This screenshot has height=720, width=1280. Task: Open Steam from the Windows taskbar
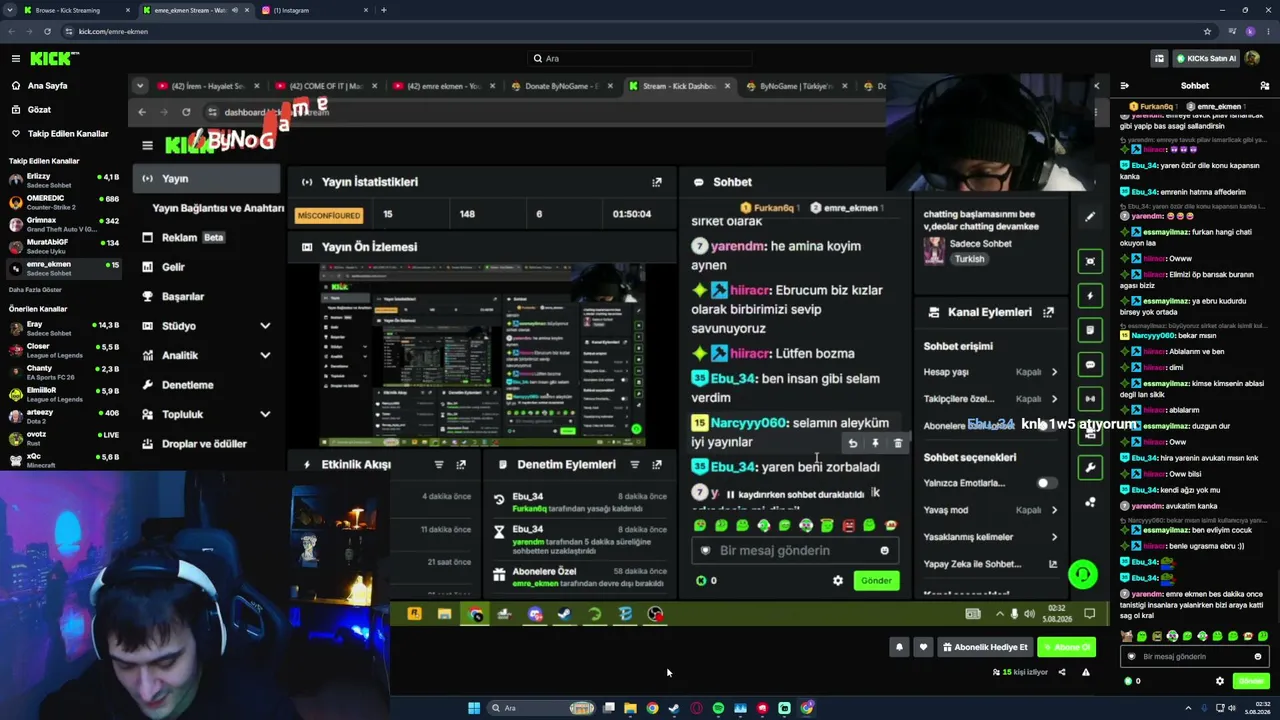tap(674, 708)
